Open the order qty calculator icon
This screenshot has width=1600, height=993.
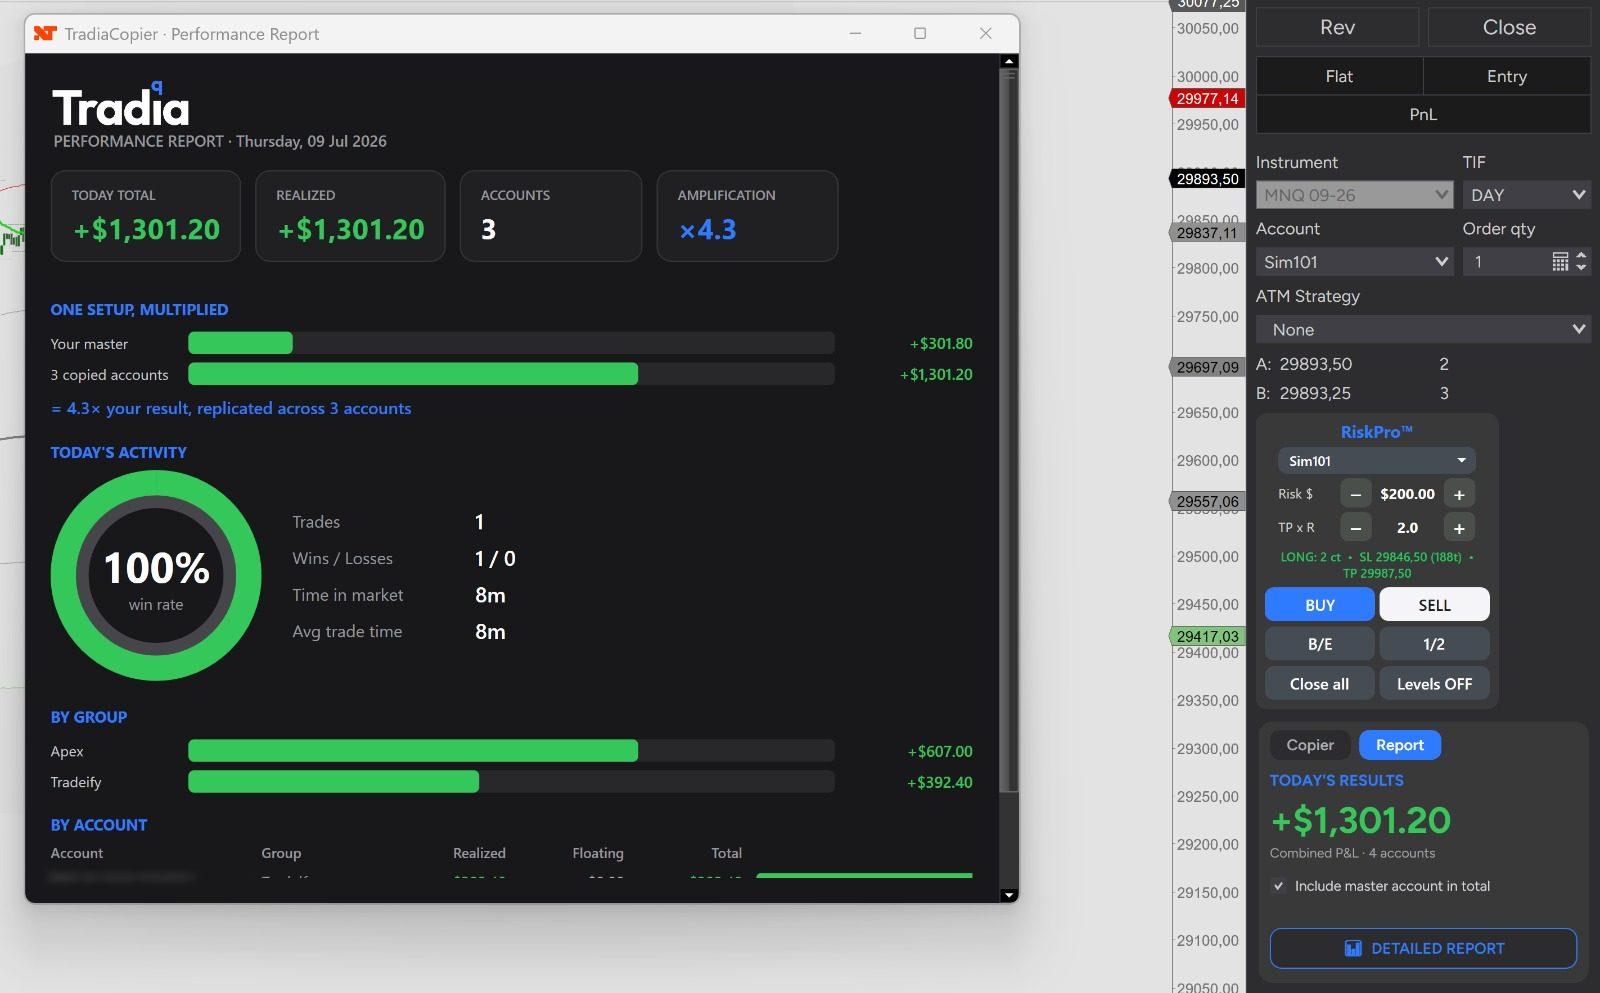(x=1560, y=262)
